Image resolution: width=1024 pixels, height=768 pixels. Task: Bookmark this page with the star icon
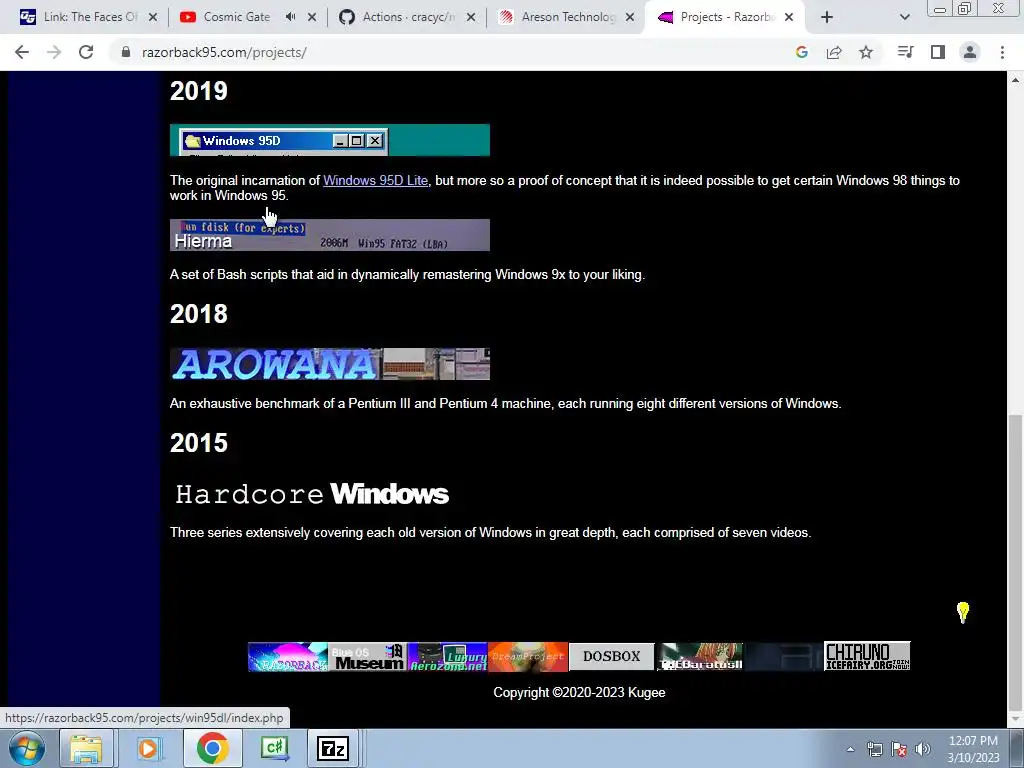coord(866,52)
